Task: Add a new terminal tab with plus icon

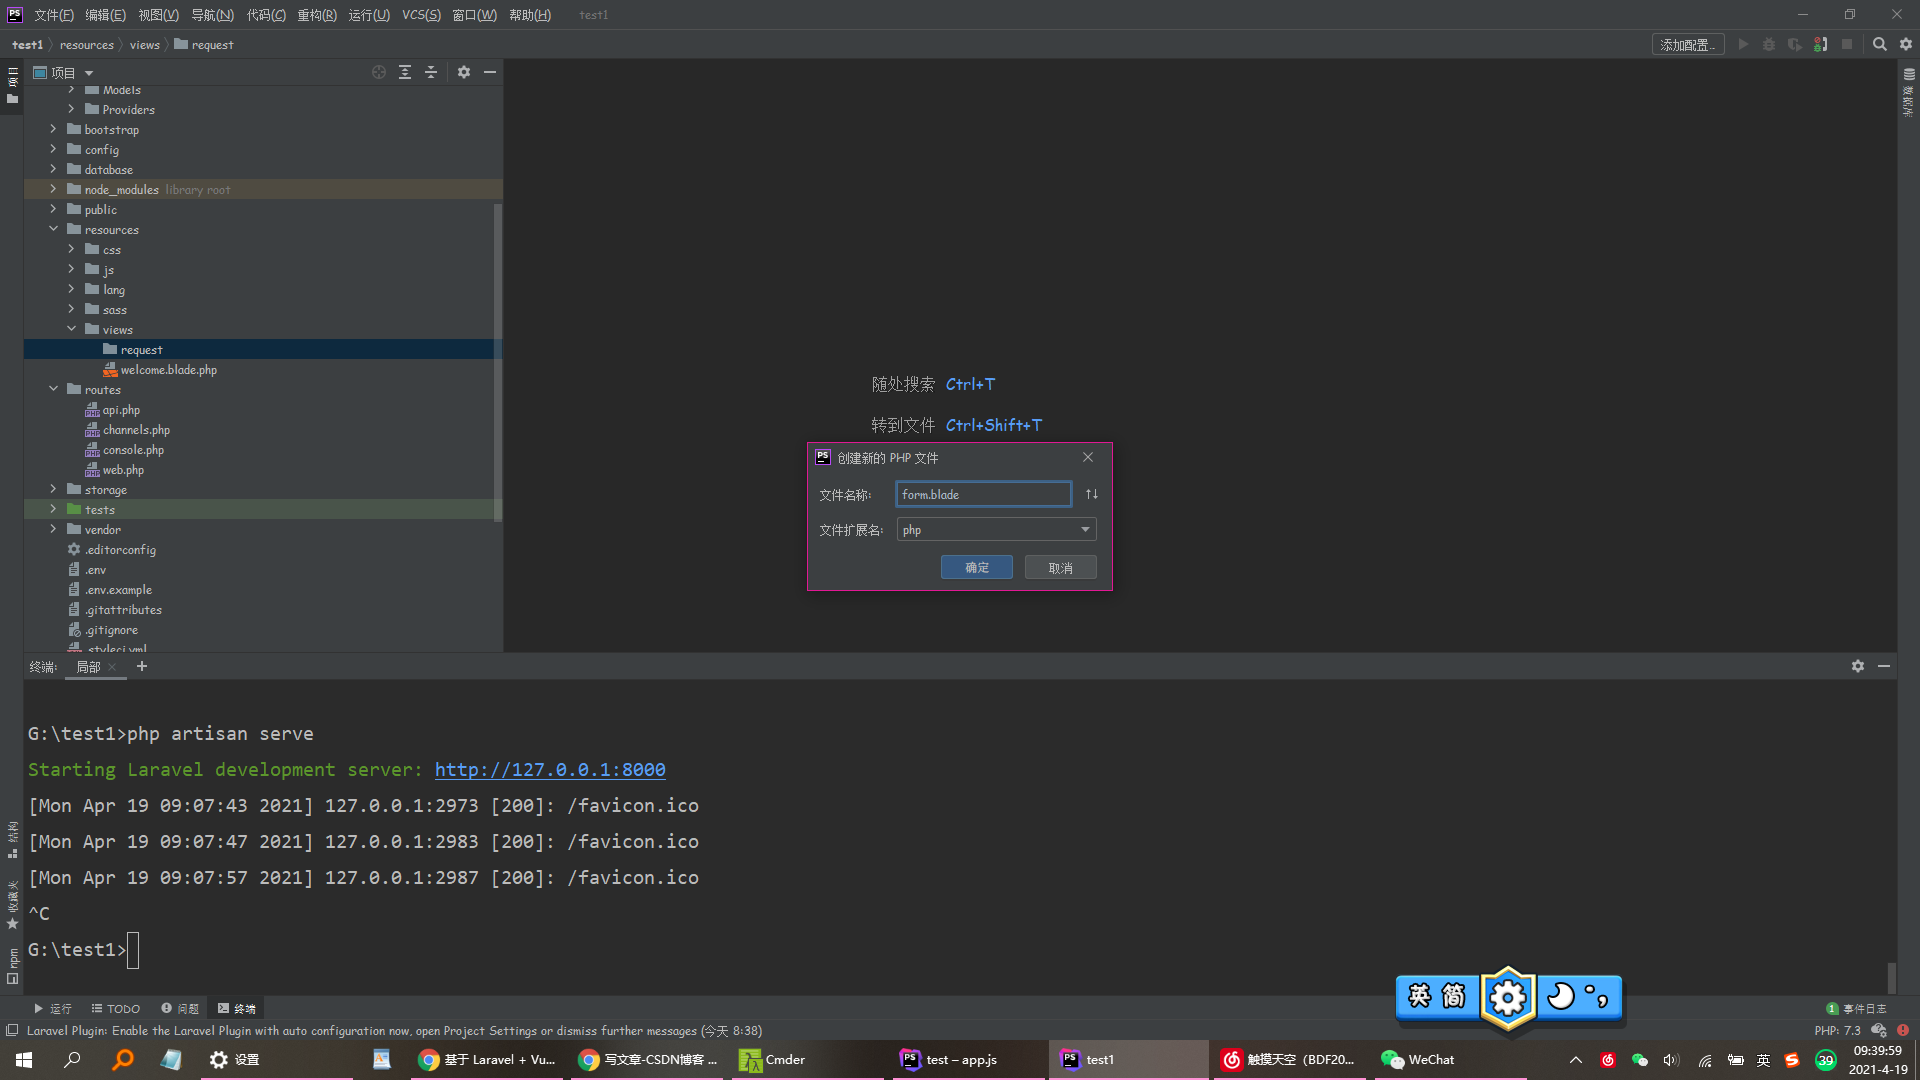Action: [142, 666]
